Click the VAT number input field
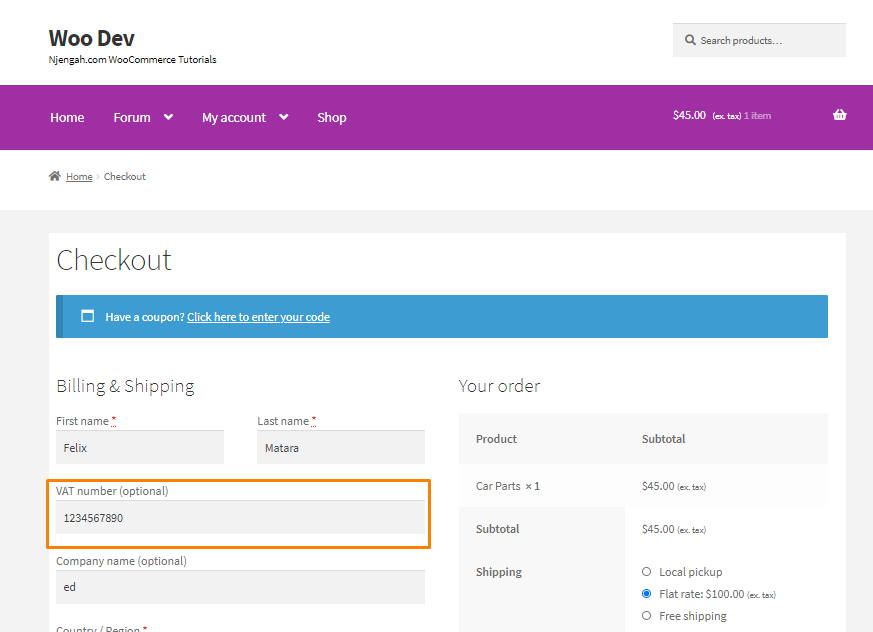This screenshot has height=632, width=873. [241, 517]
